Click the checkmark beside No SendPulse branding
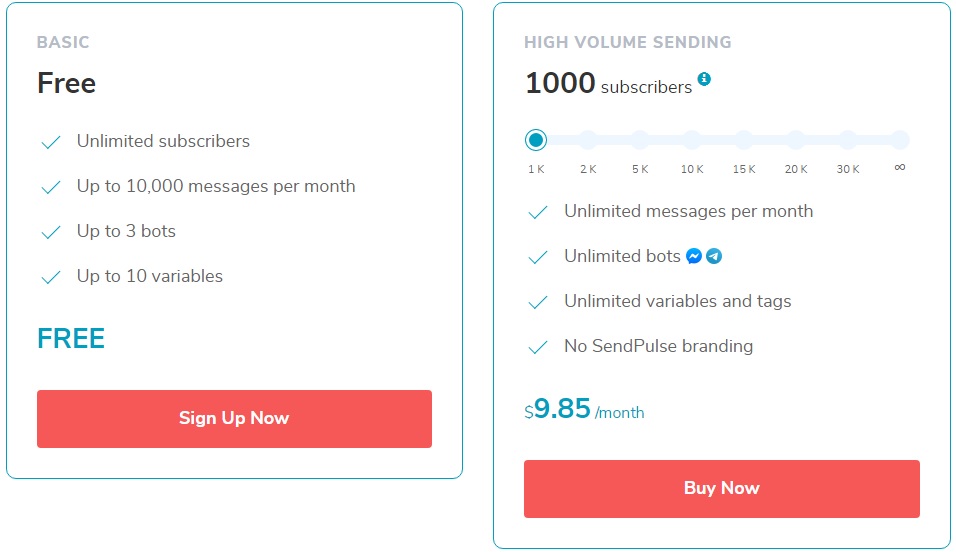 (x=538, y=347)
